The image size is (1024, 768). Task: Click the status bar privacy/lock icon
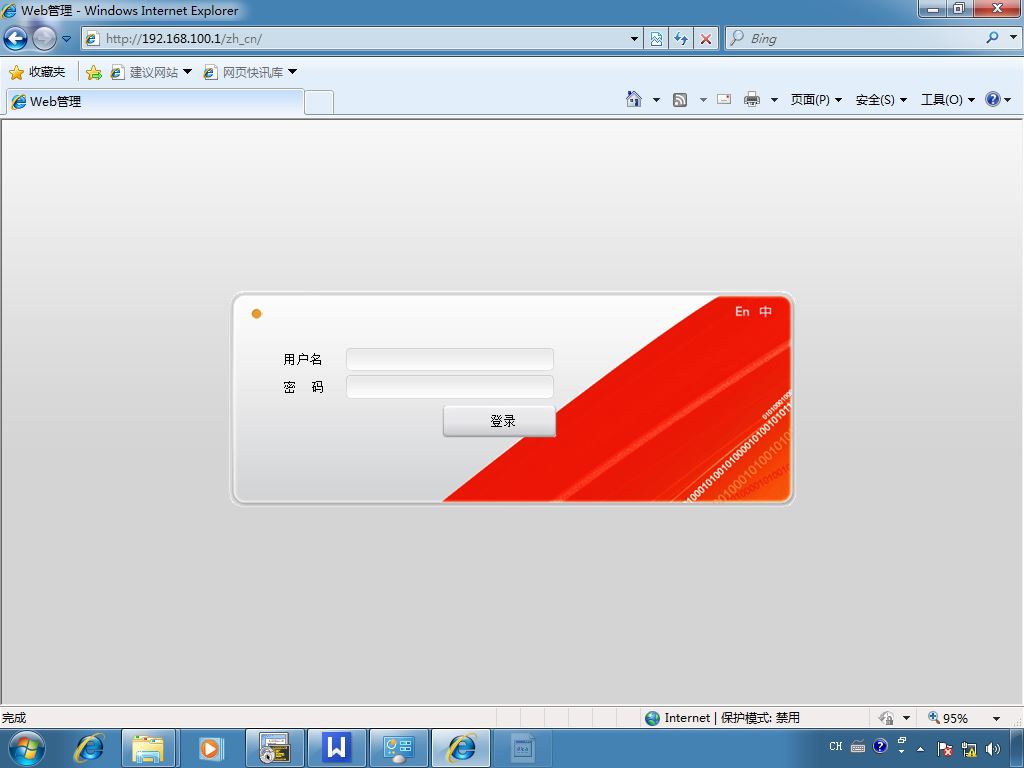coord(886,718)
